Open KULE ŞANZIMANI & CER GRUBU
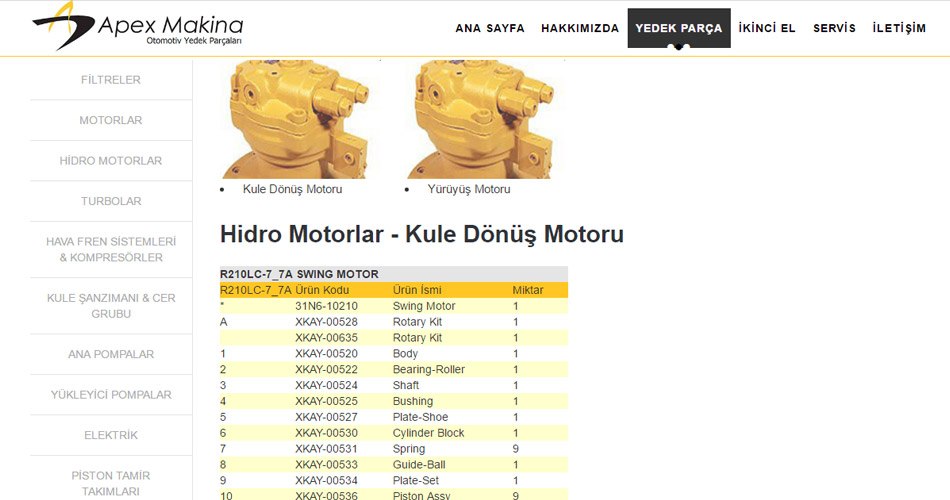 coord(111,305)
